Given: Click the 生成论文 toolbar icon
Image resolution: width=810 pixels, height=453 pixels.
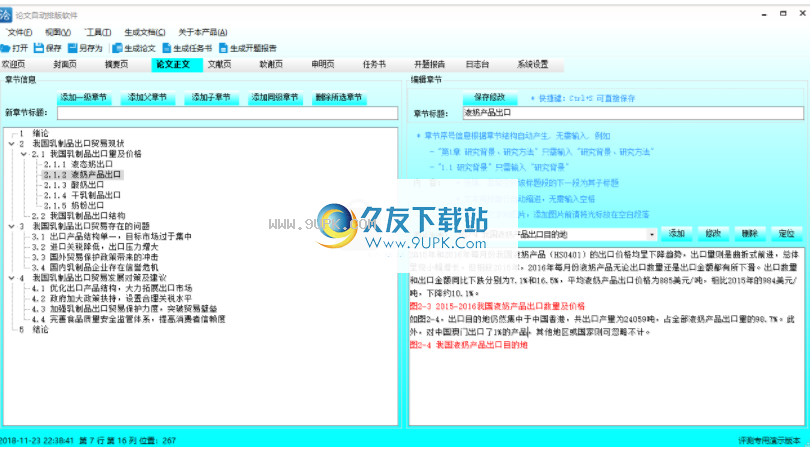Looking at the screenshot, I should [x=117, y=48].
